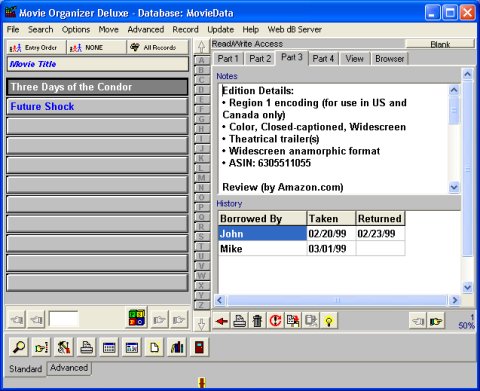This screenshot has width=480, height=391.
Task: Select John in Borrowed By column
Action: pos(262,233)
